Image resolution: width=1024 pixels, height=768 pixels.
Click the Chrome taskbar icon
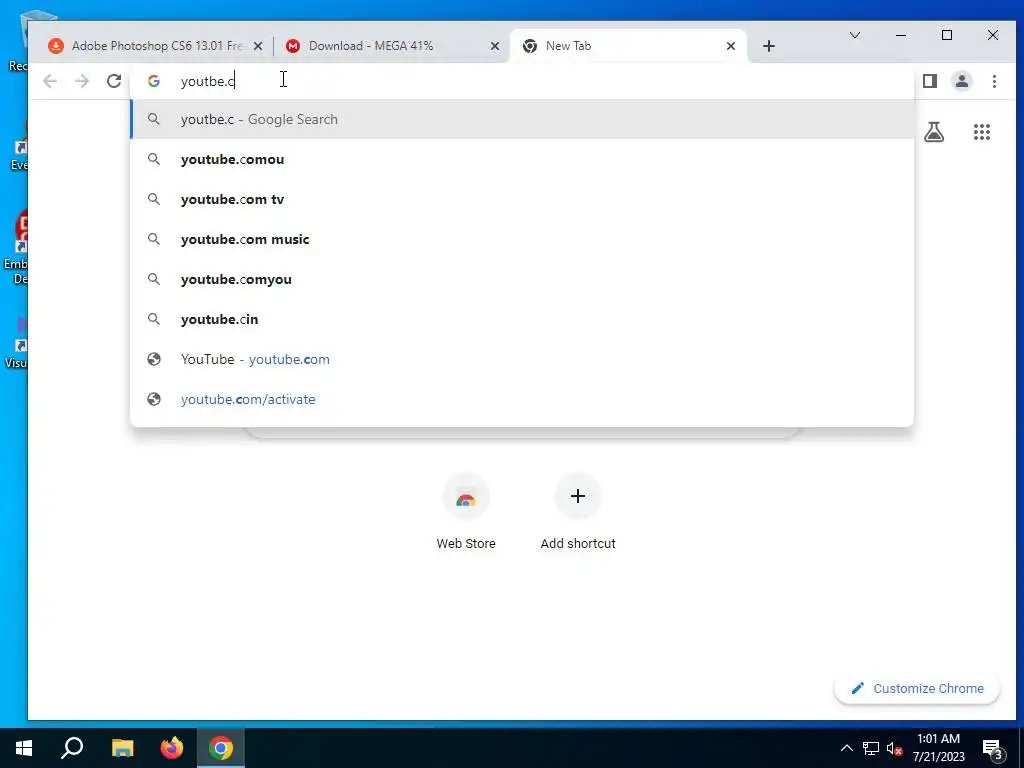pos(221,748)
